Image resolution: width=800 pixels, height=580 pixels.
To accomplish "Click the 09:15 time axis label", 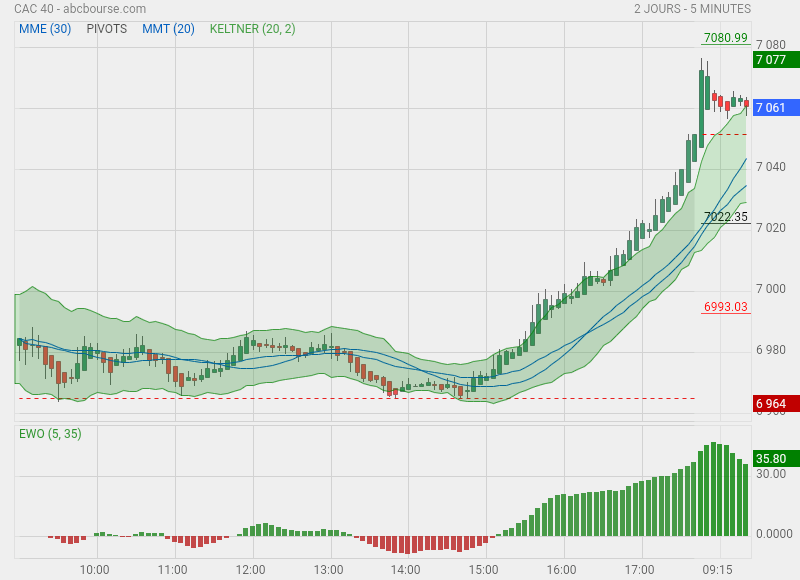I will (x=717, y=569).
